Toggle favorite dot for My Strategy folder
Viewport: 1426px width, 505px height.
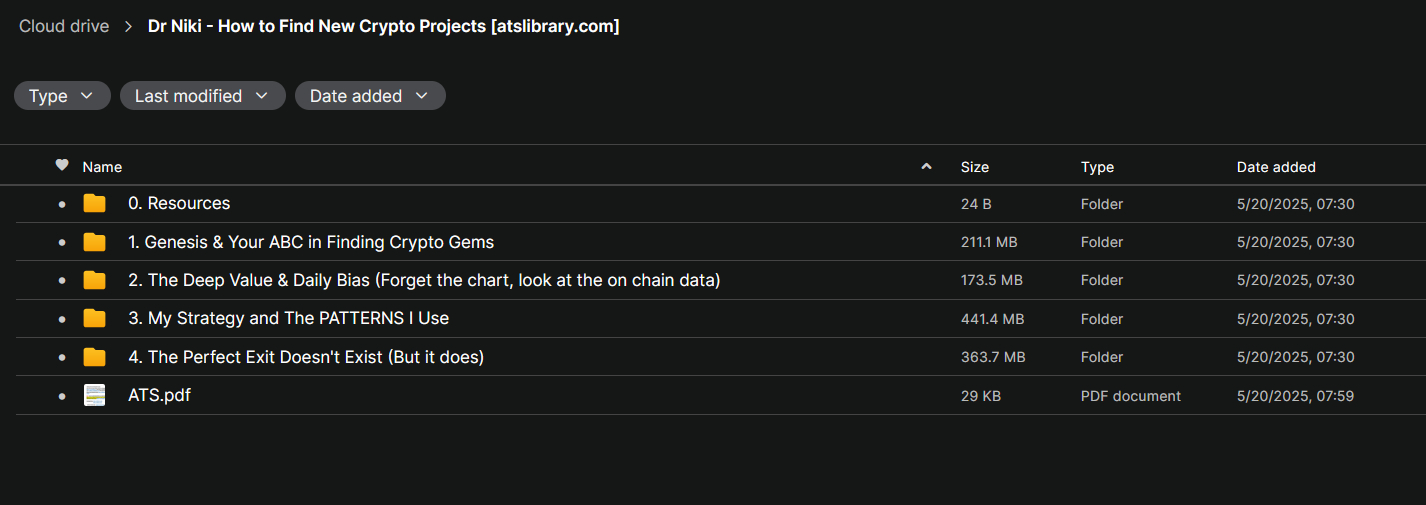coord(62,319)
